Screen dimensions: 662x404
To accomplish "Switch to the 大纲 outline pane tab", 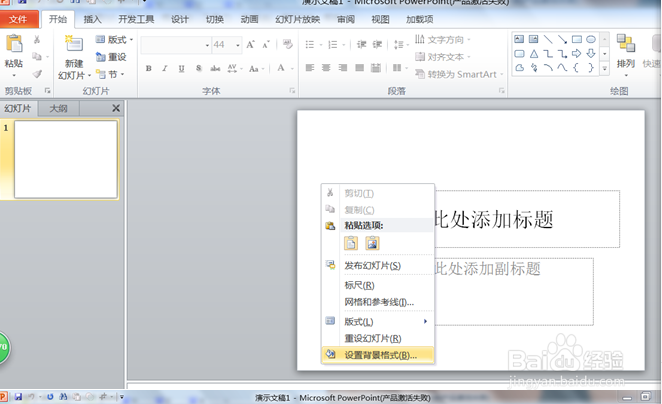I will tap(58, 108).
